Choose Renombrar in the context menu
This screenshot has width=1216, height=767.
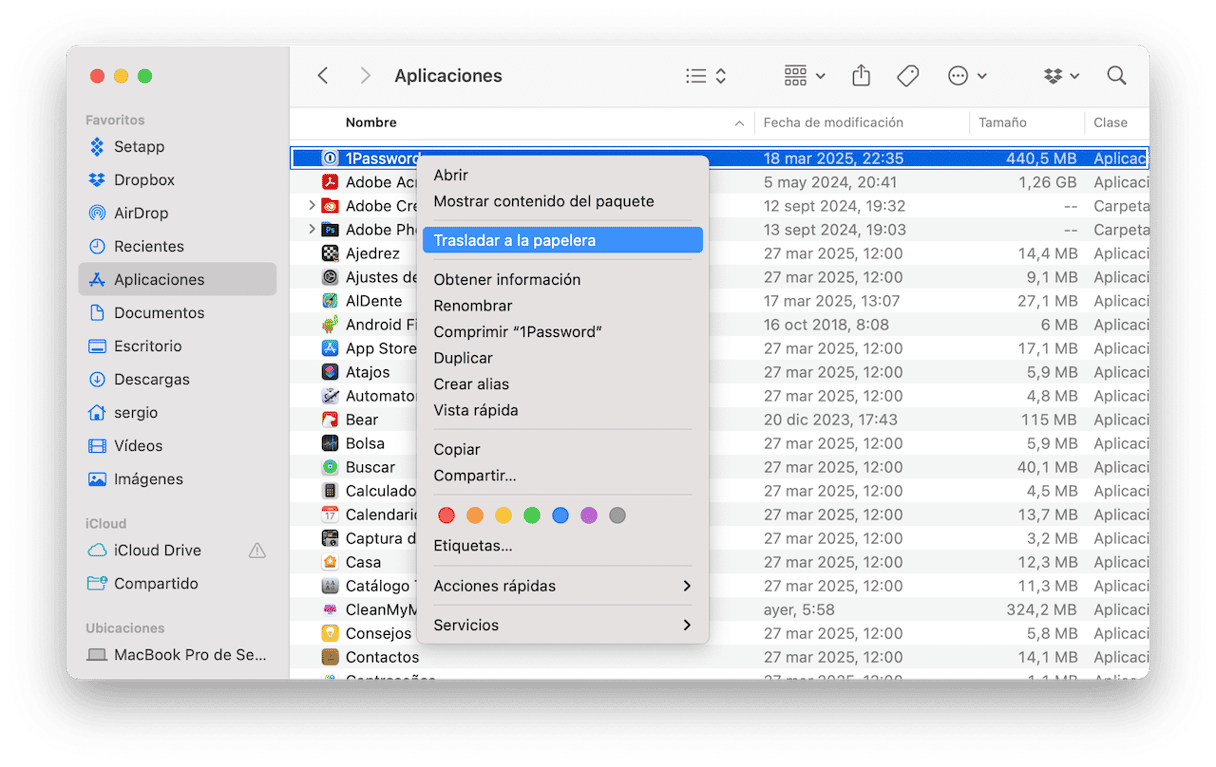[563, 306]
